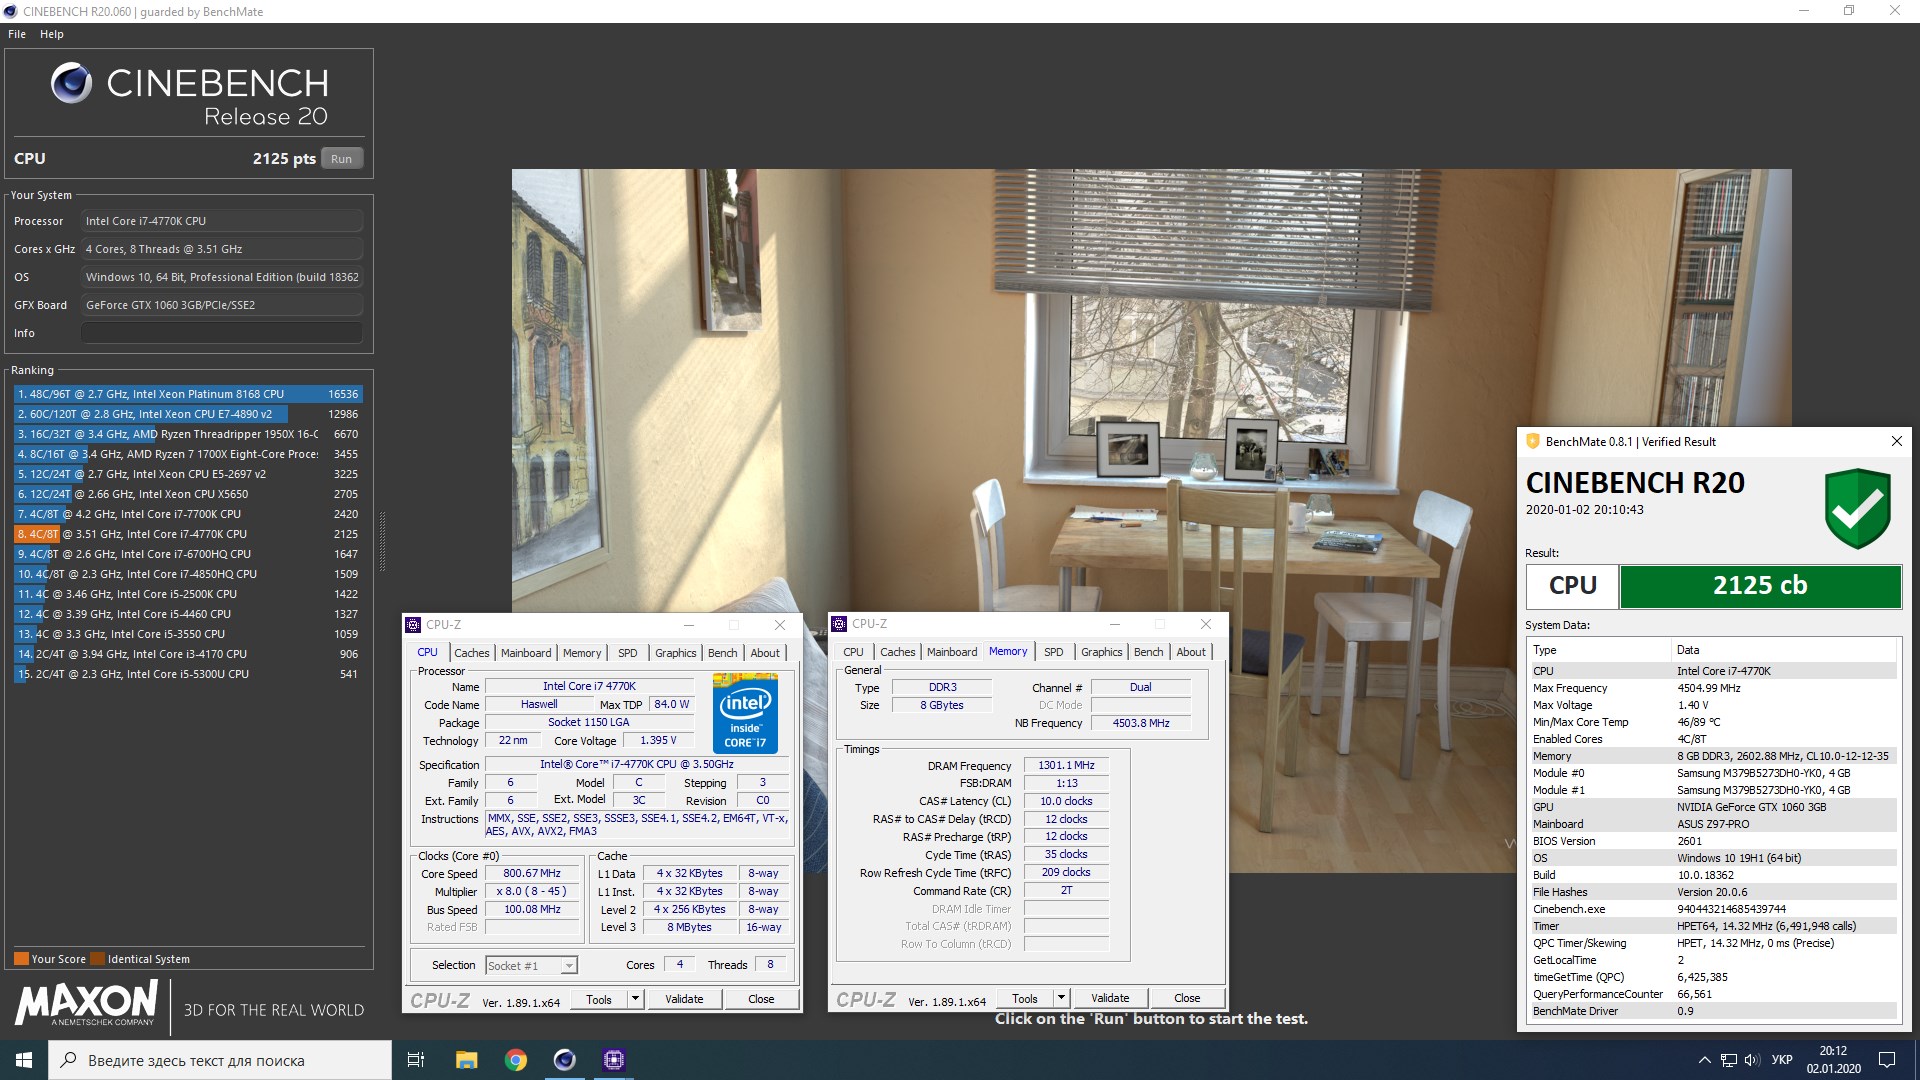Click Close button in right CPU-Z window

coord(1187,998)
